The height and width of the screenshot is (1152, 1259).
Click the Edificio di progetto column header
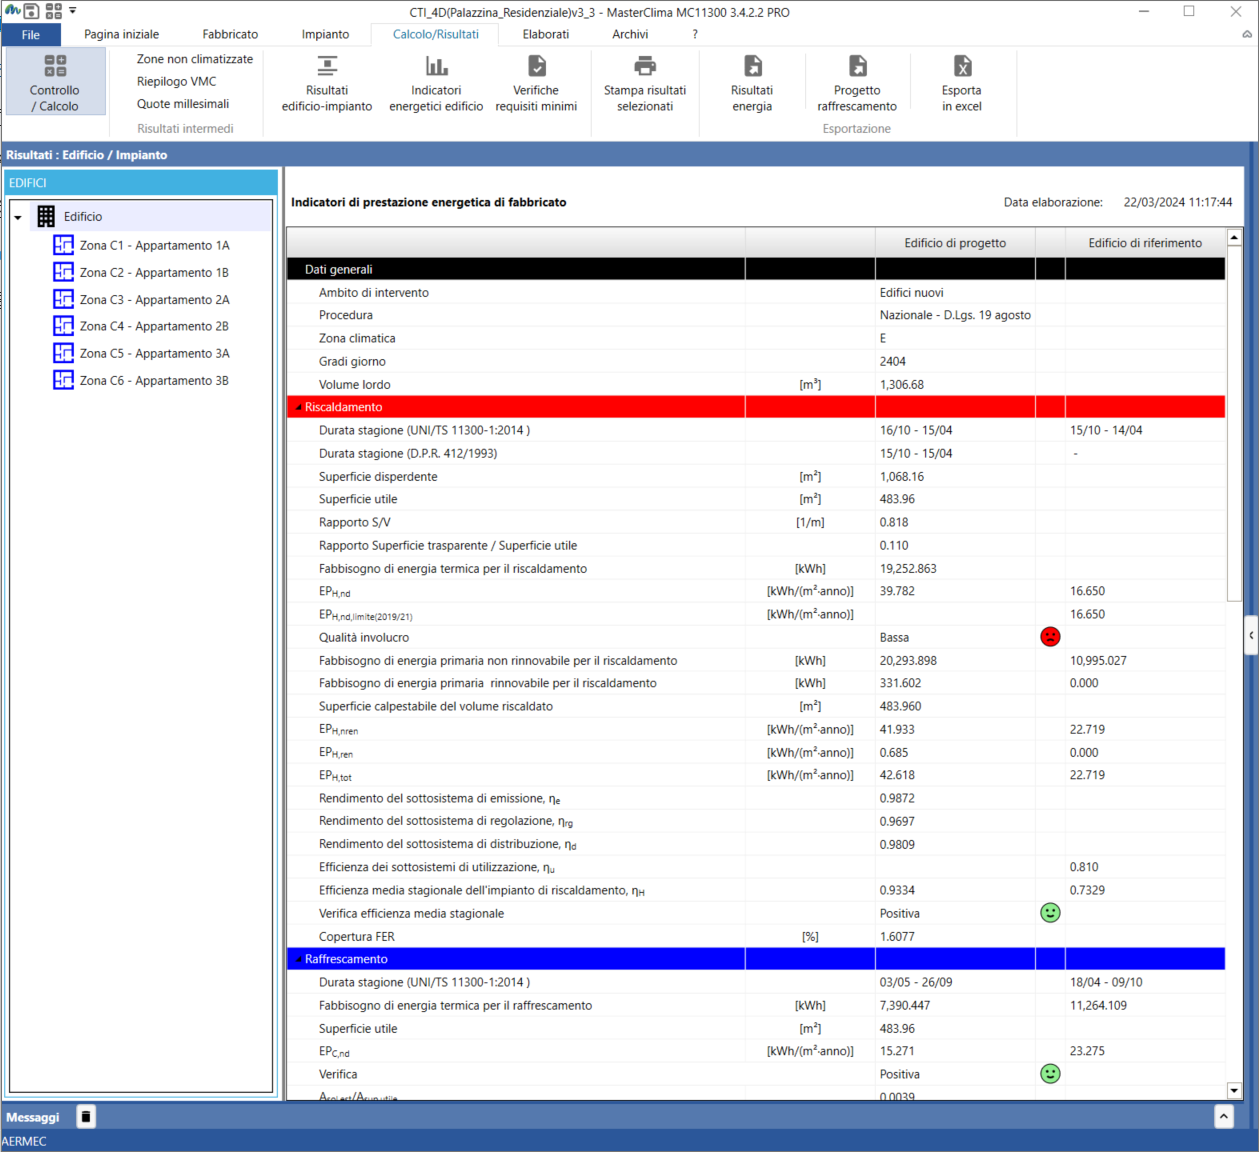click(955, 243)
